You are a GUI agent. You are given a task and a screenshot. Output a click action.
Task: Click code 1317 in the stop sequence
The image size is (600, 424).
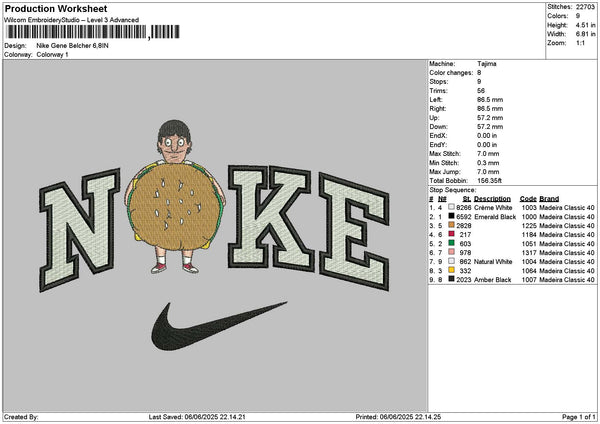(529, 253)
